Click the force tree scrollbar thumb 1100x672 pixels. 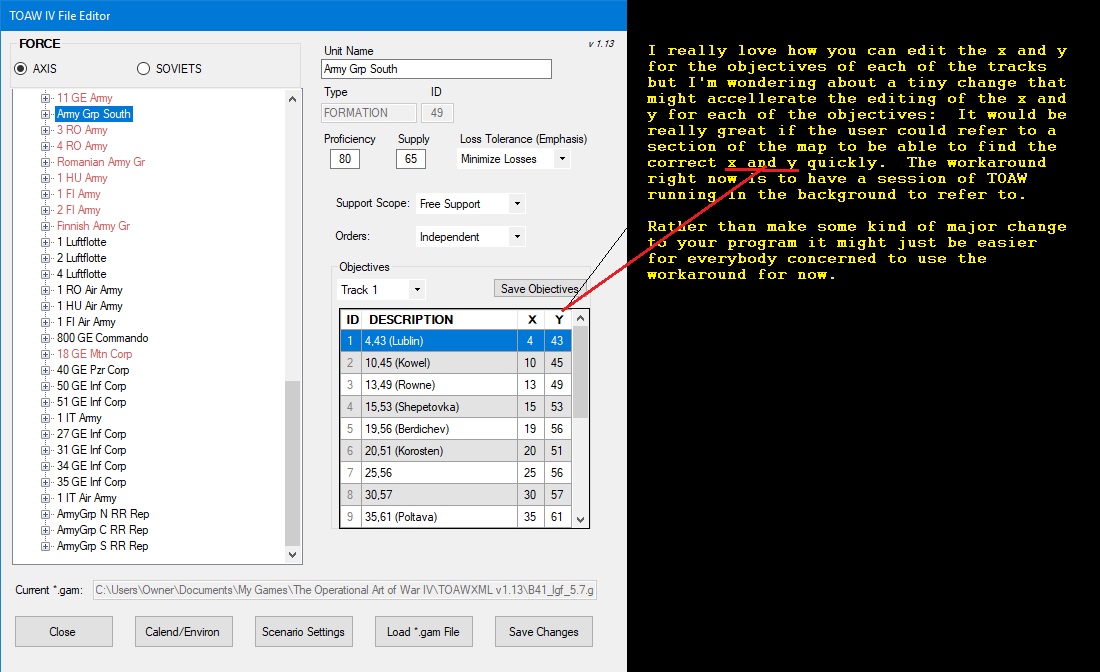(293, 463)
